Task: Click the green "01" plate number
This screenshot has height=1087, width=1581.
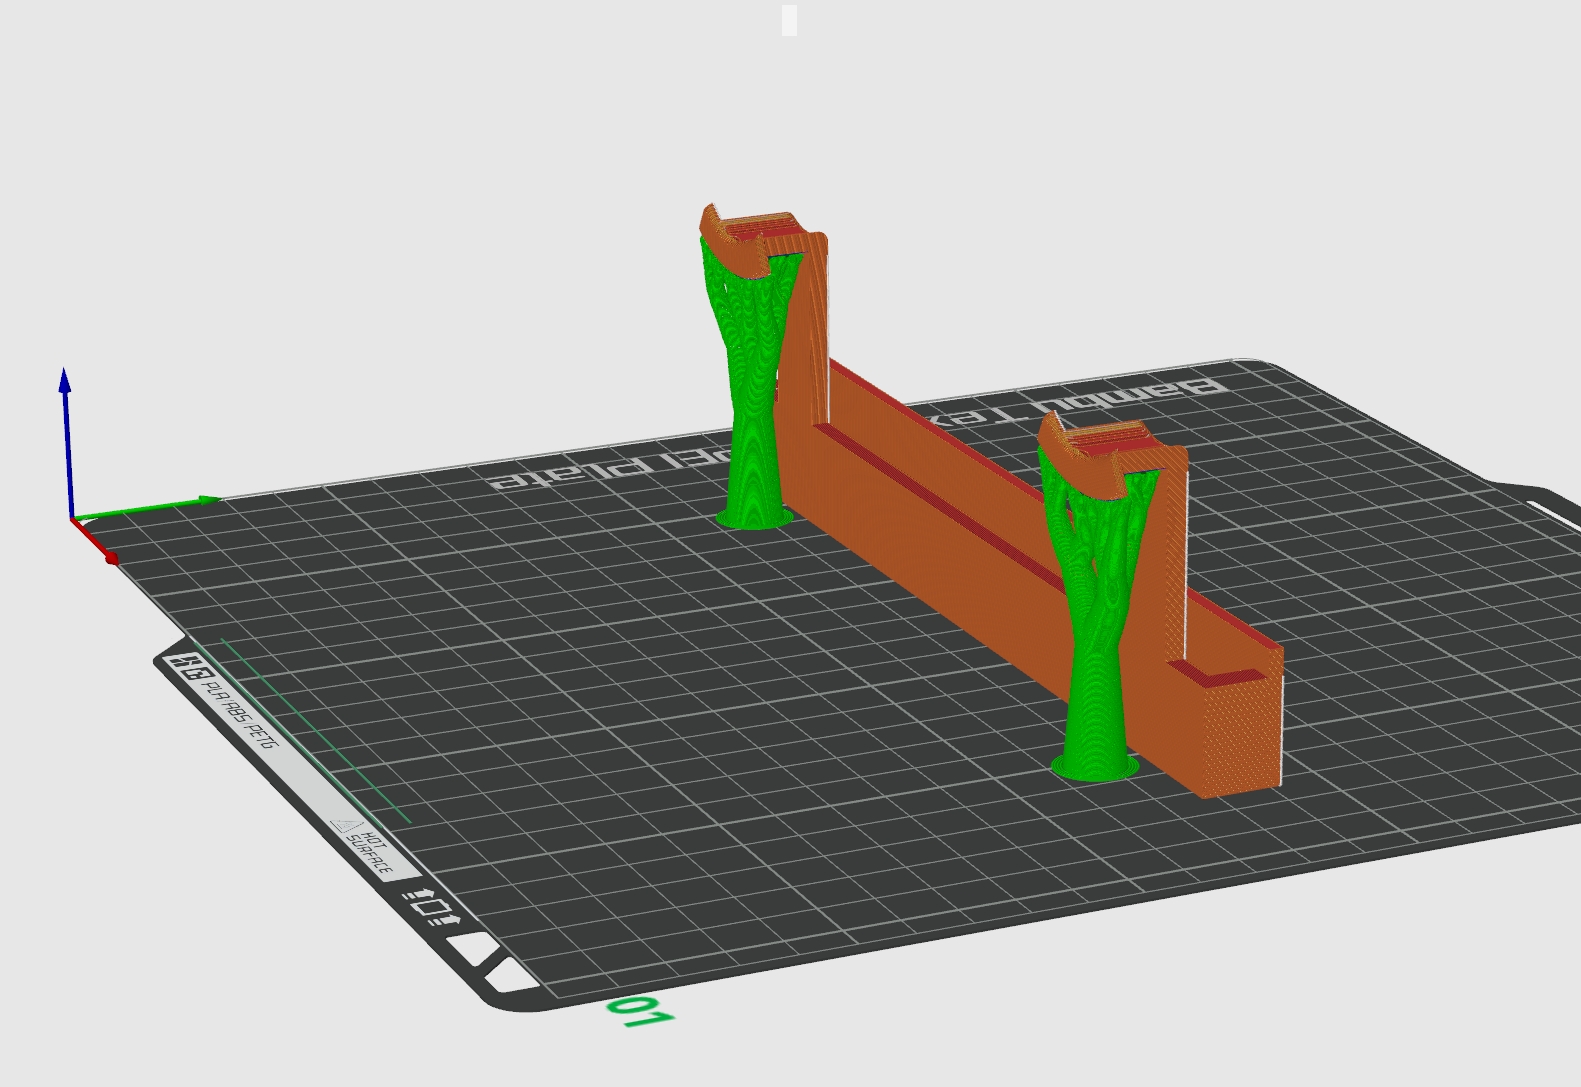Action: pos(640,1012)
